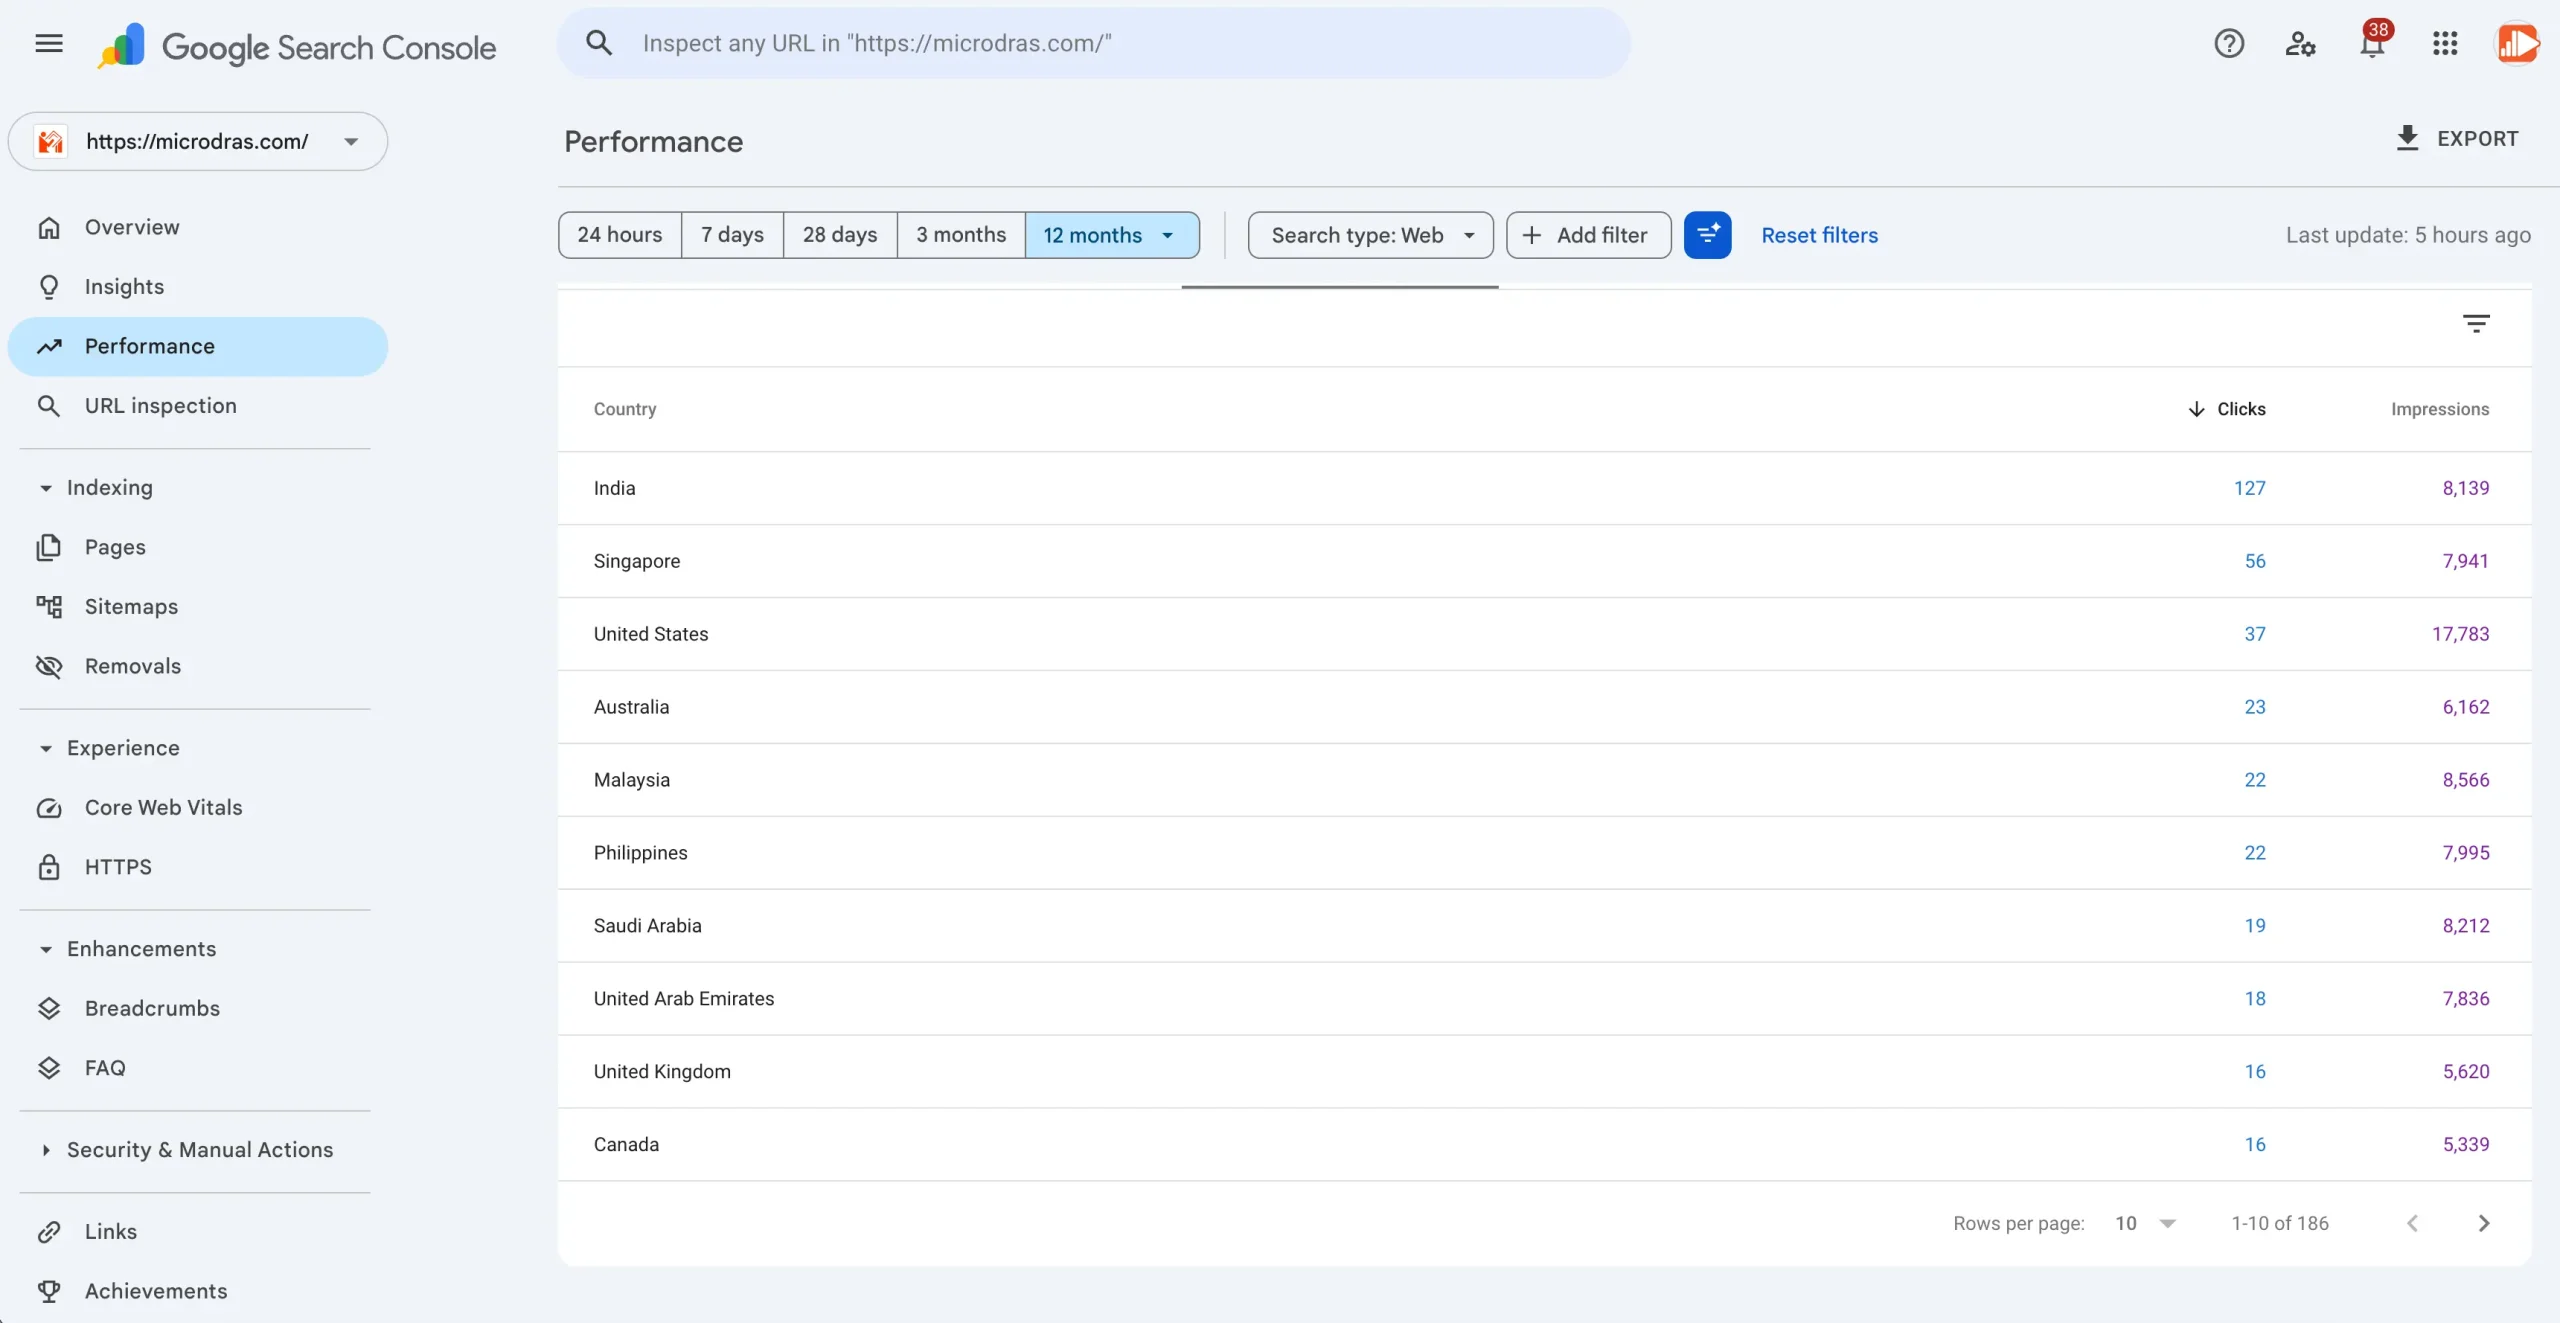
Task: Click the Achievements trophy icon
Action: pos(49,1291)
